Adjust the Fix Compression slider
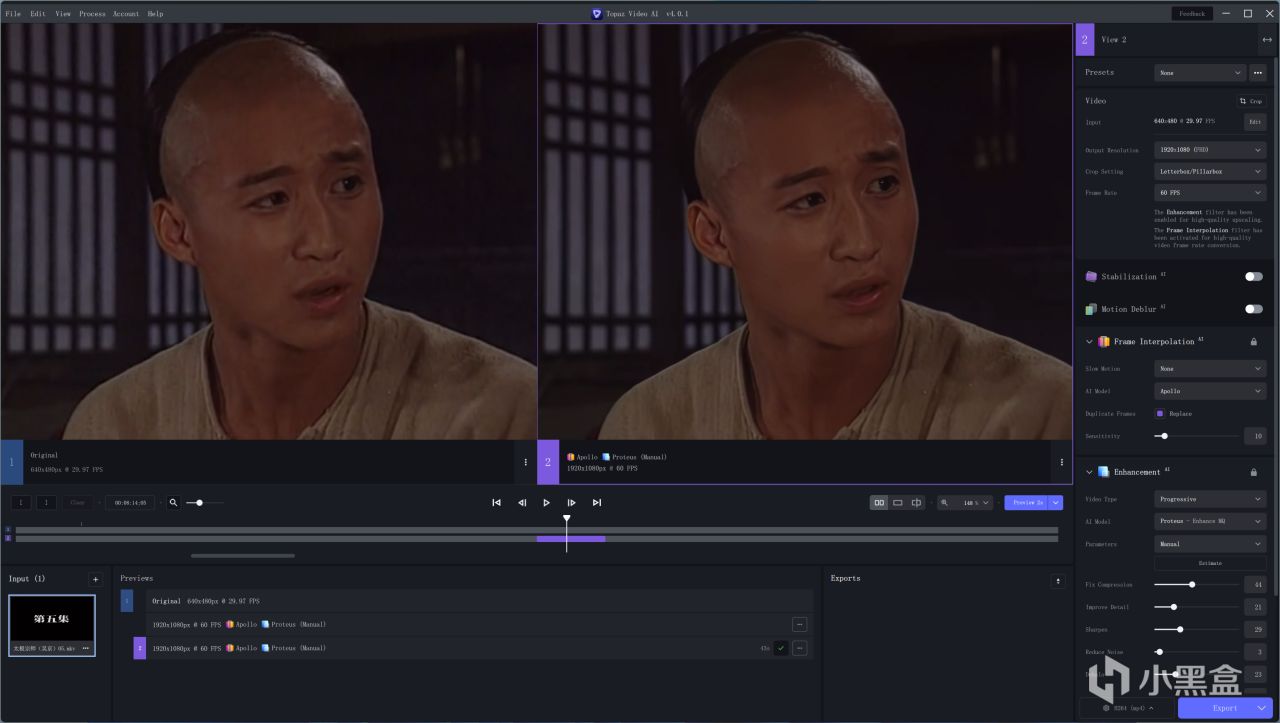This screenshot has height=723, width=1280. pyautogui.click(x=1196, y=584)
